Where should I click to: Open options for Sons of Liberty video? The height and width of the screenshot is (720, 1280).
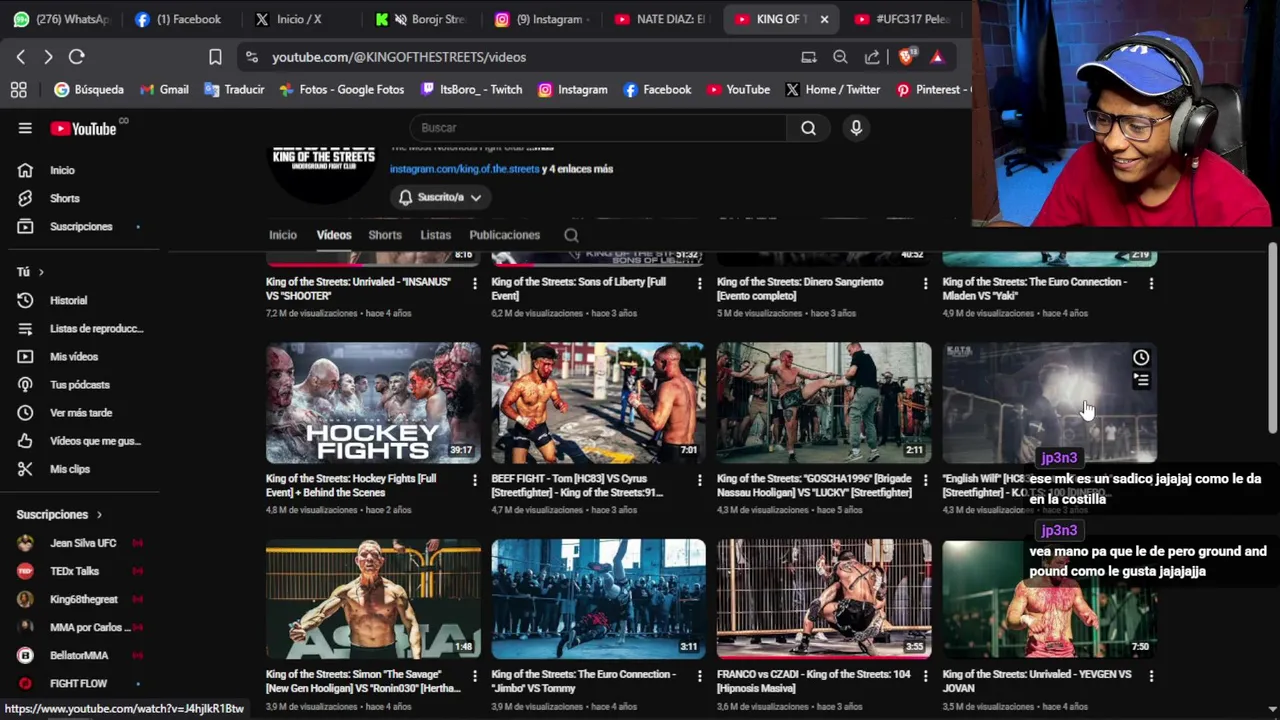click(x=700, y=284)
